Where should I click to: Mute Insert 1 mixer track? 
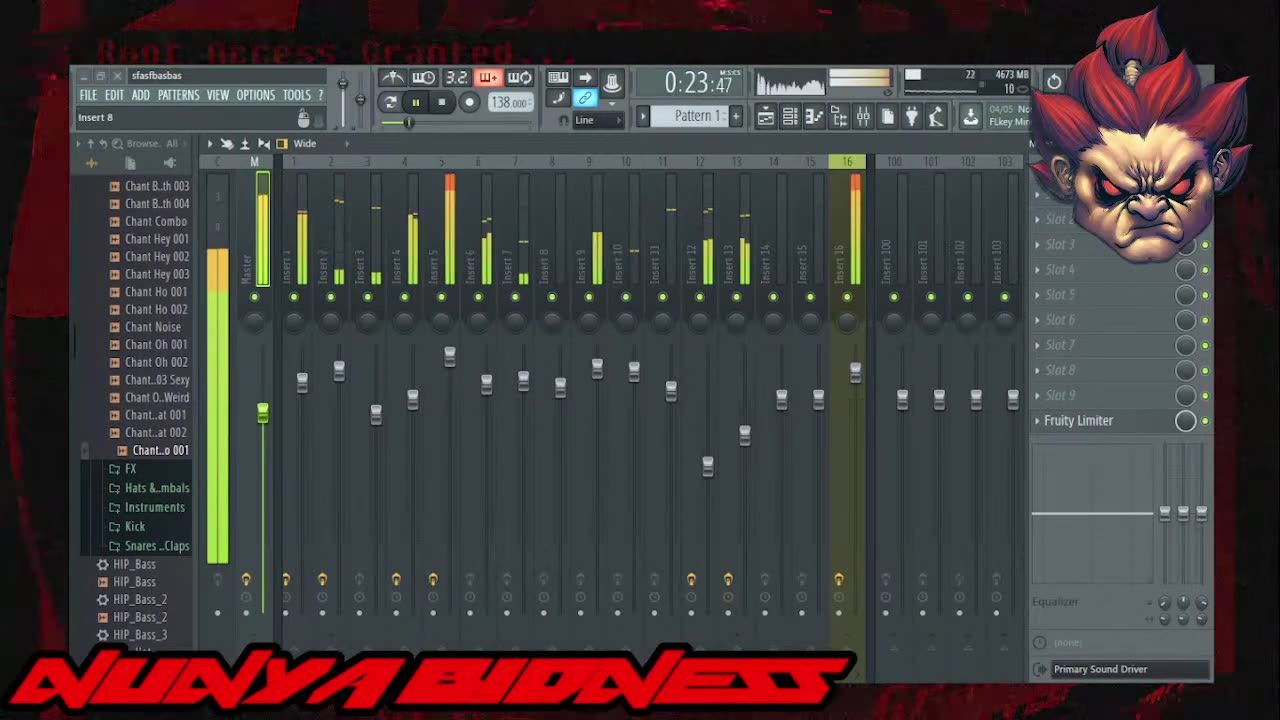tap(294, 297)
